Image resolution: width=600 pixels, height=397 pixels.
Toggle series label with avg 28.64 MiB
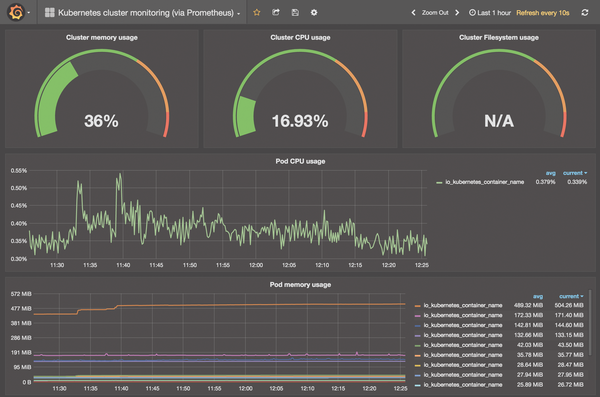(463, 365)
